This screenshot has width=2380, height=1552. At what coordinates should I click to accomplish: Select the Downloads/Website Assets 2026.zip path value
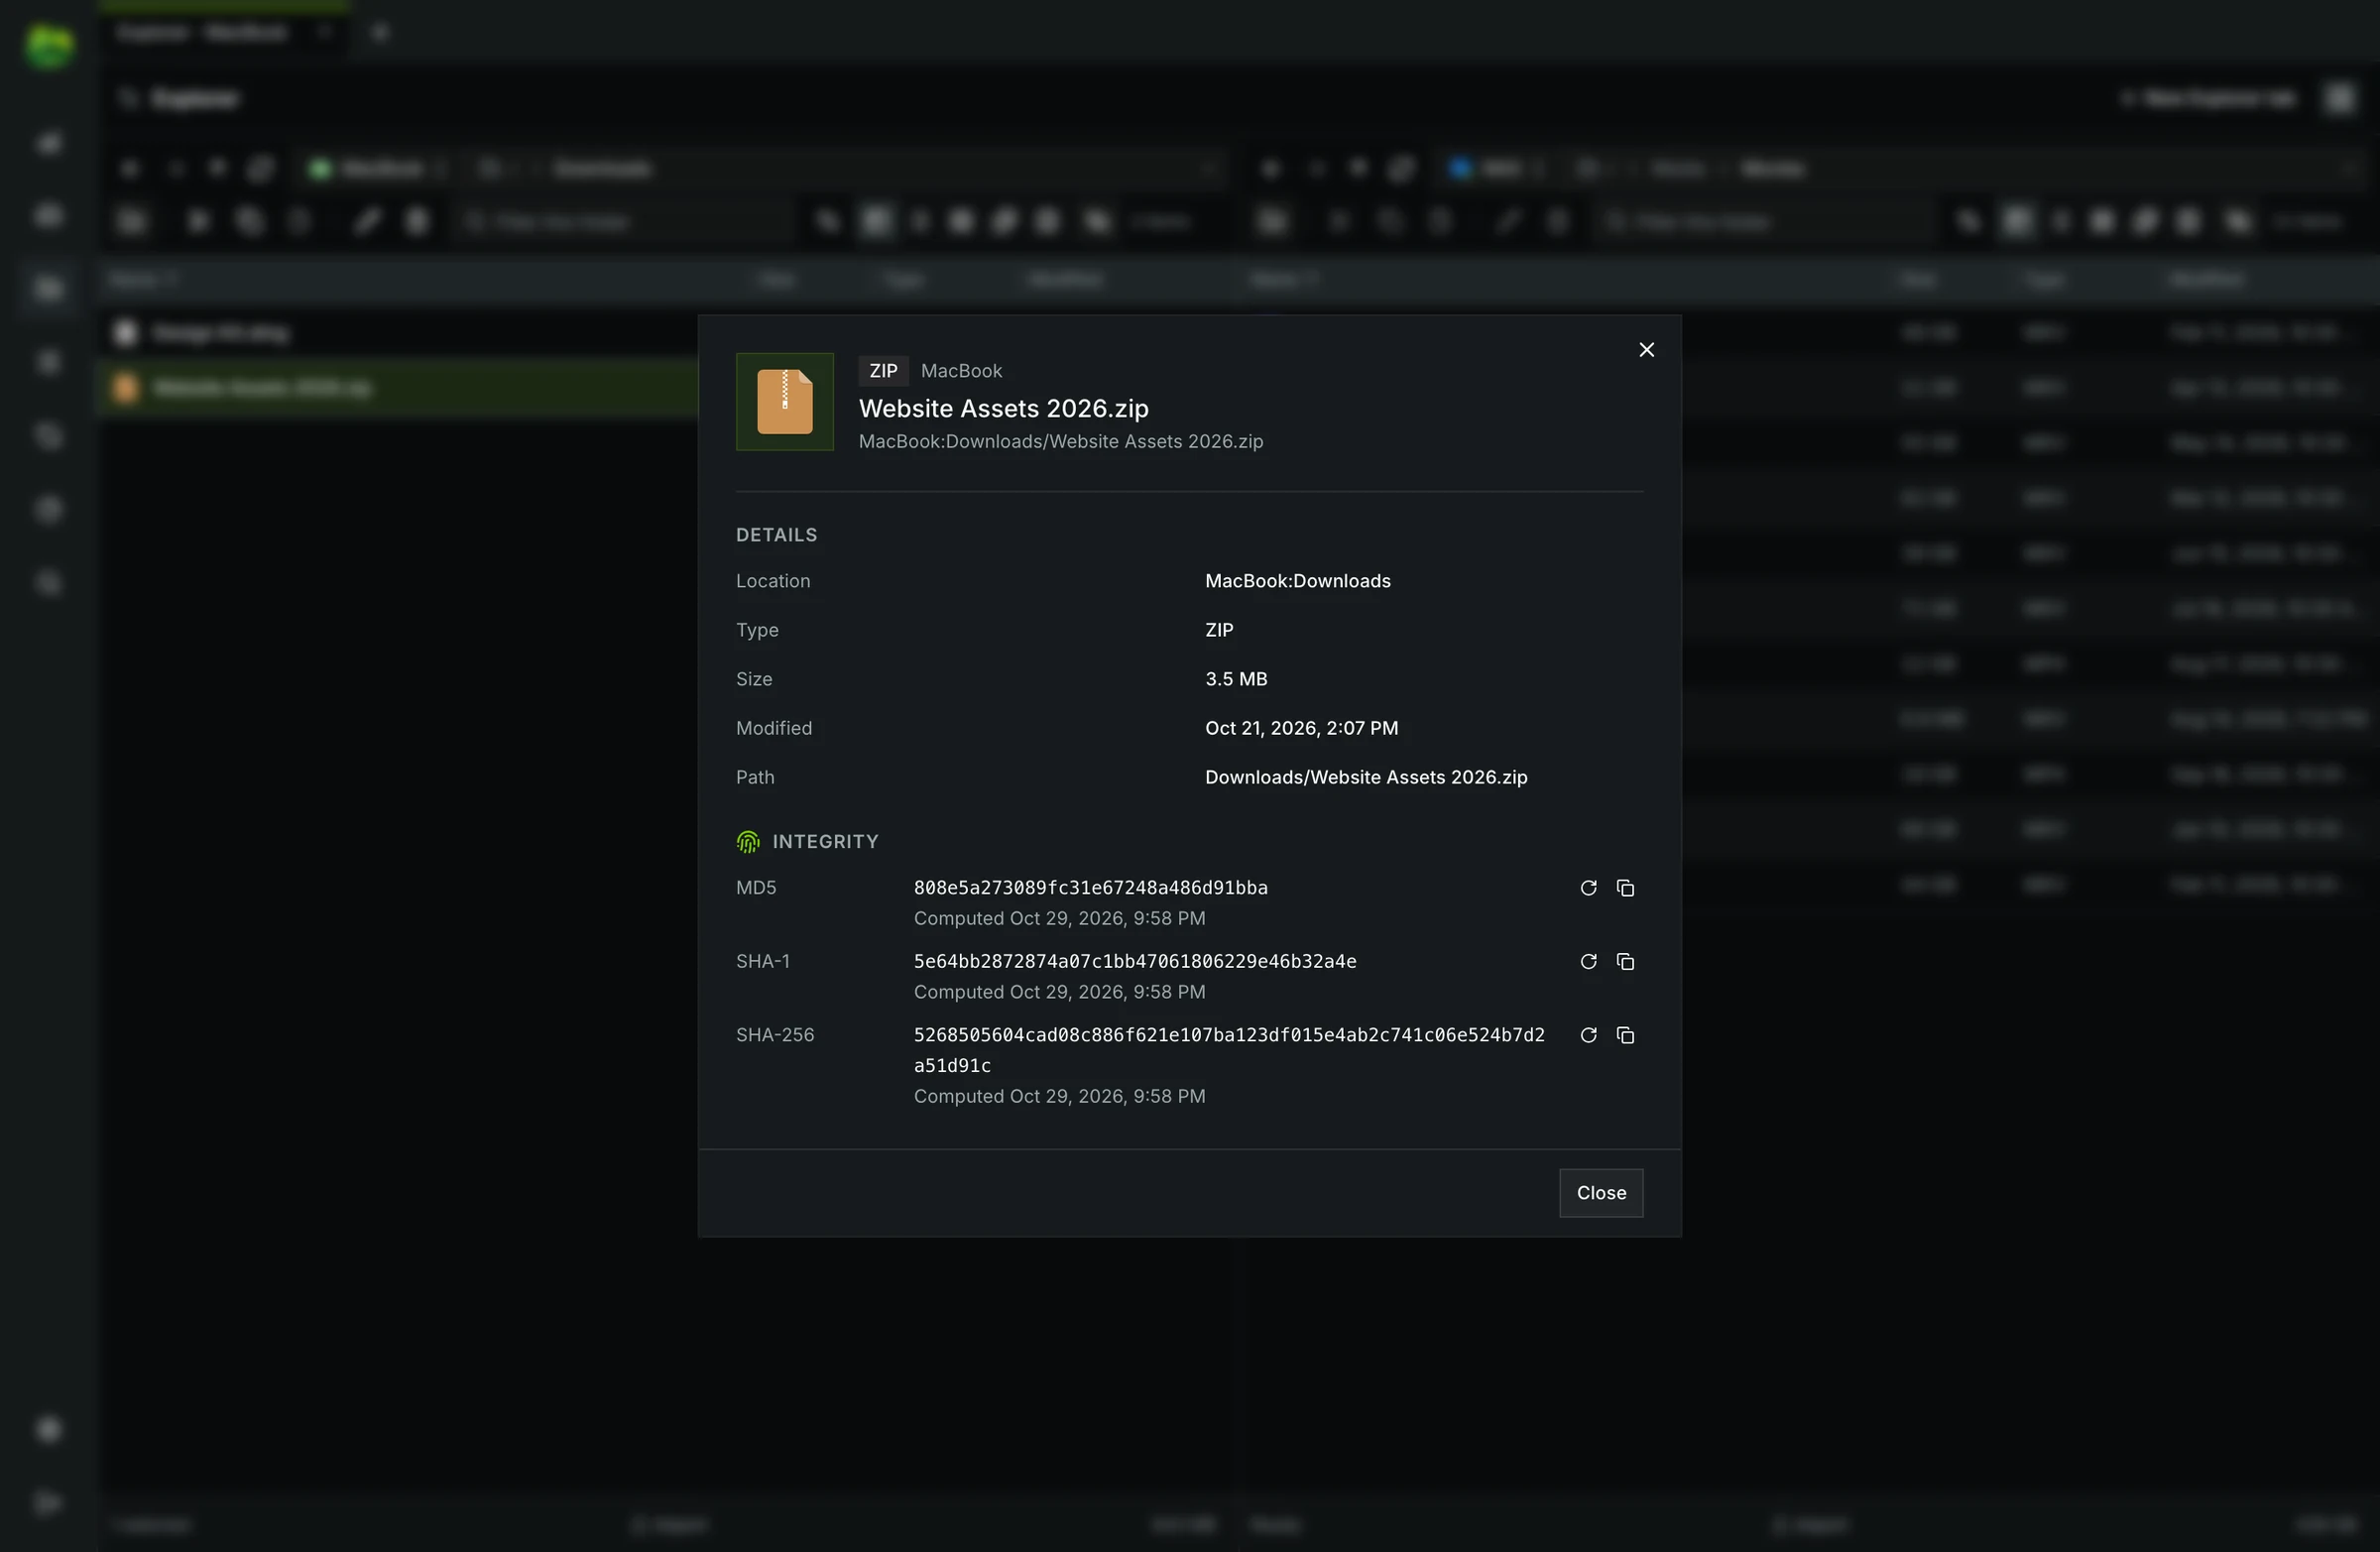coord(1366,777)
